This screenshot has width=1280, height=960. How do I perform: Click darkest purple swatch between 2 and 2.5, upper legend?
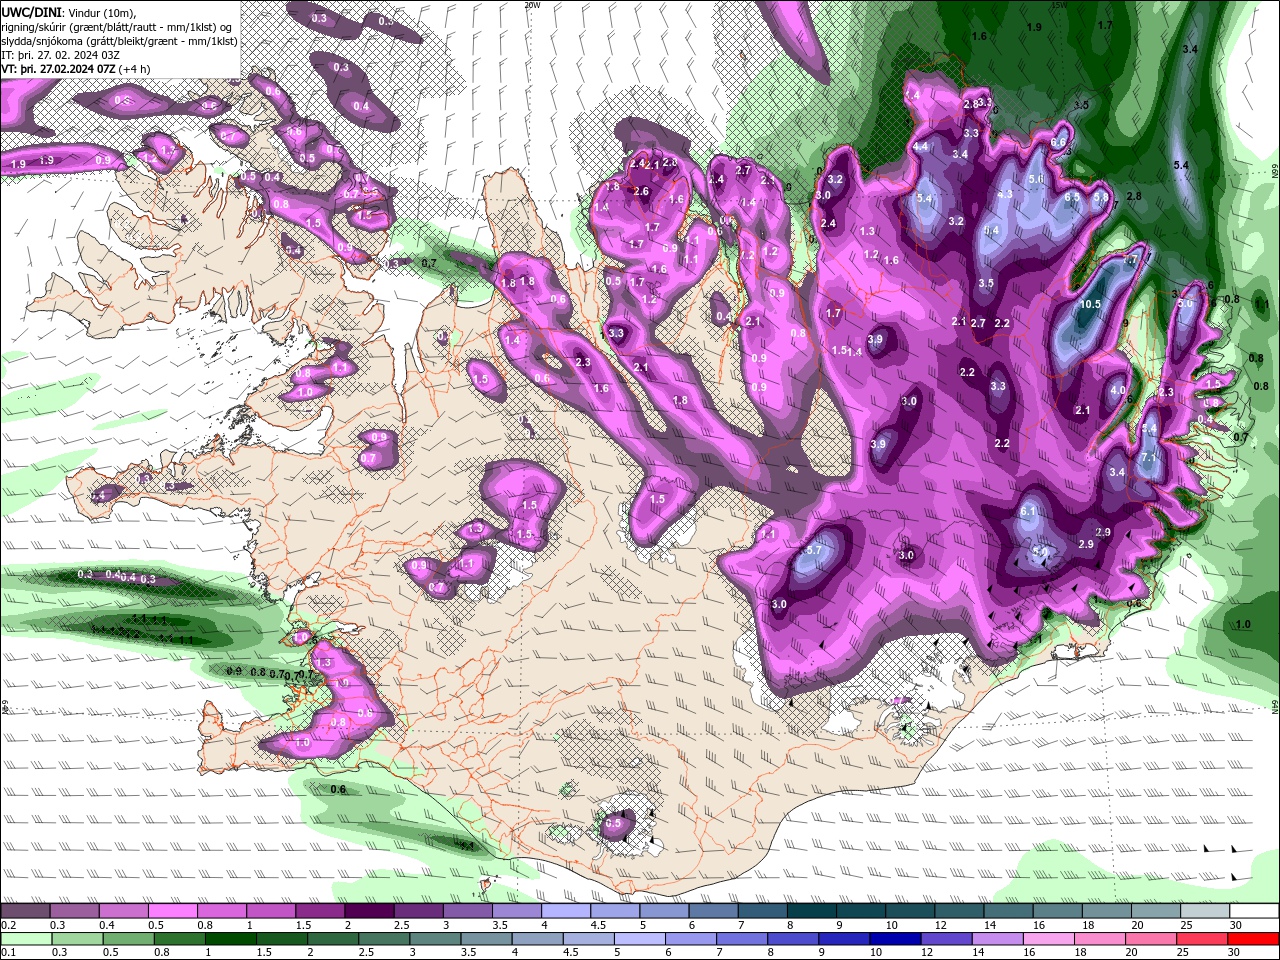tap(369, 911)
